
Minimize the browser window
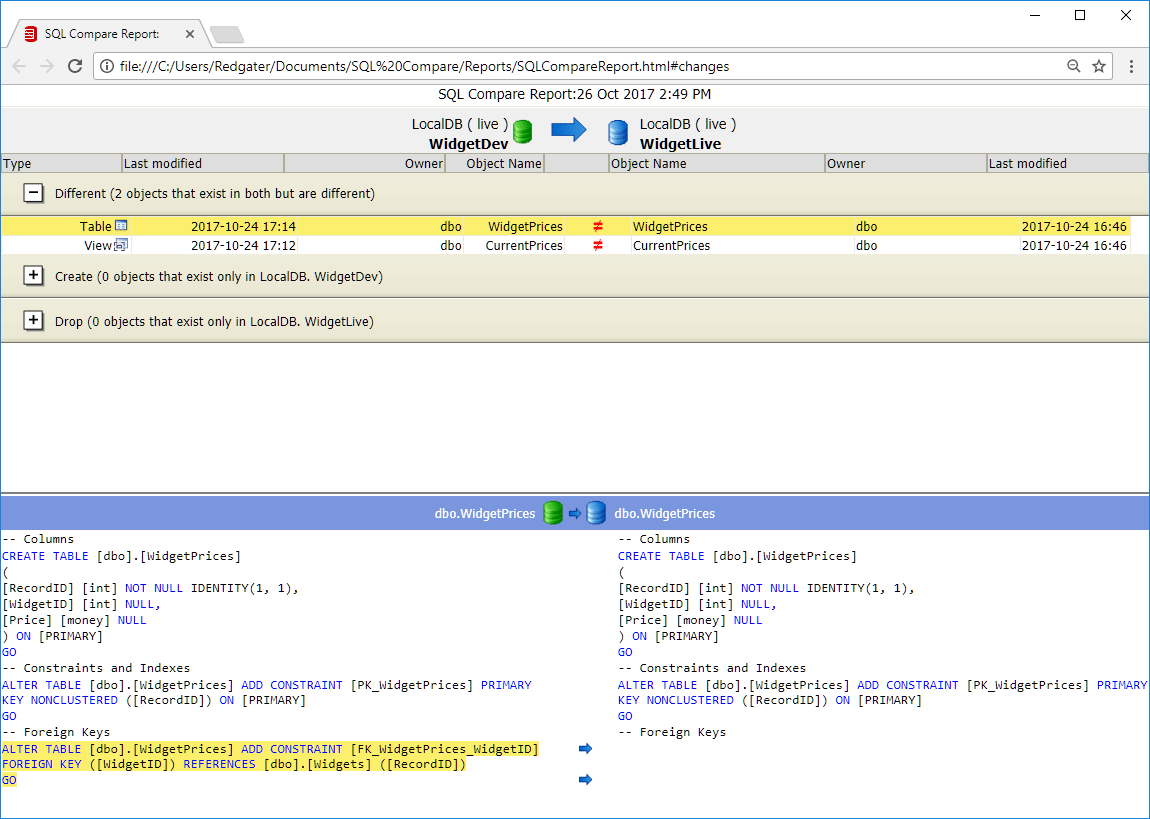tap(1035, 15)
